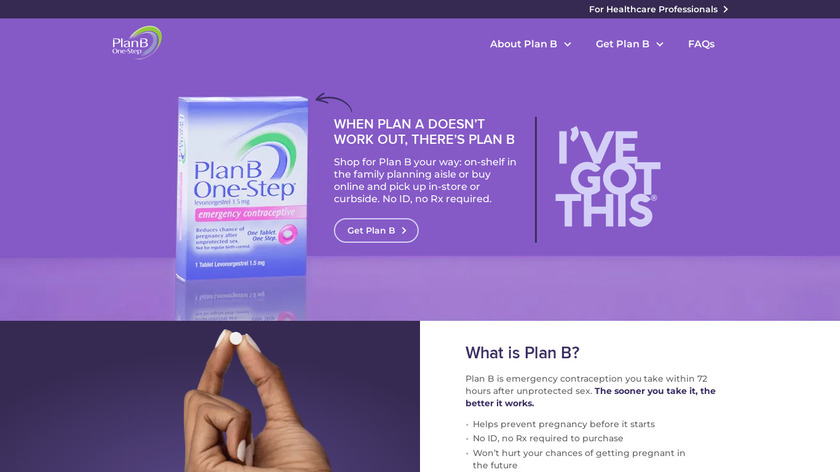Click the curved arrow pointing at box
840x472 pixels.
[334, 102]
